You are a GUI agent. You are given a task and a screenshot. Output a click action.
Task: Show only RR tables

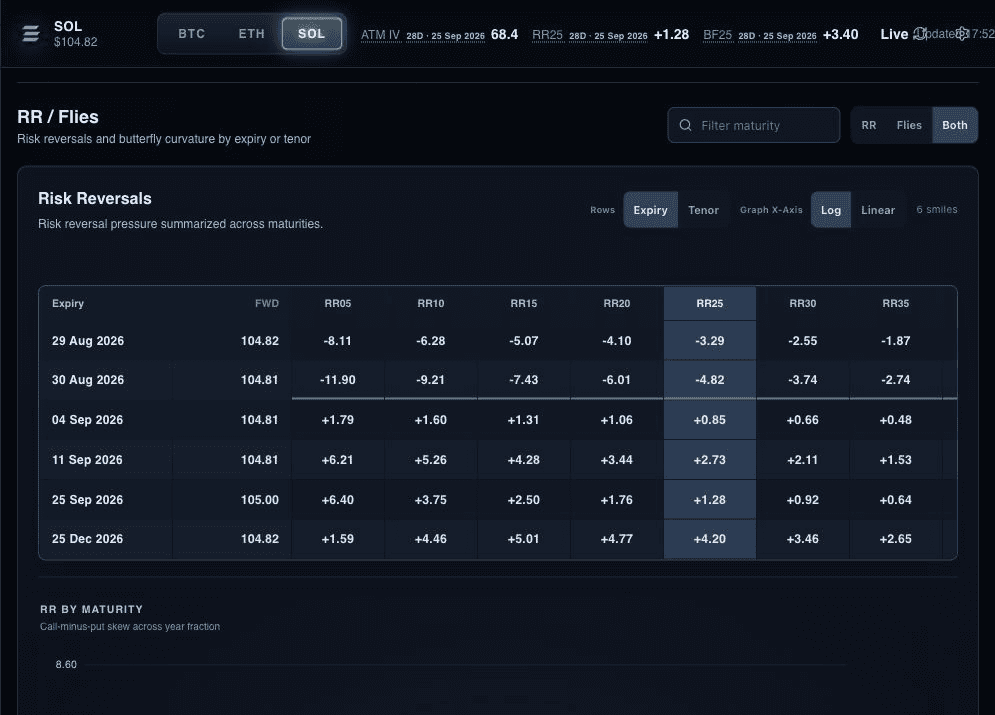click(869, 125)
